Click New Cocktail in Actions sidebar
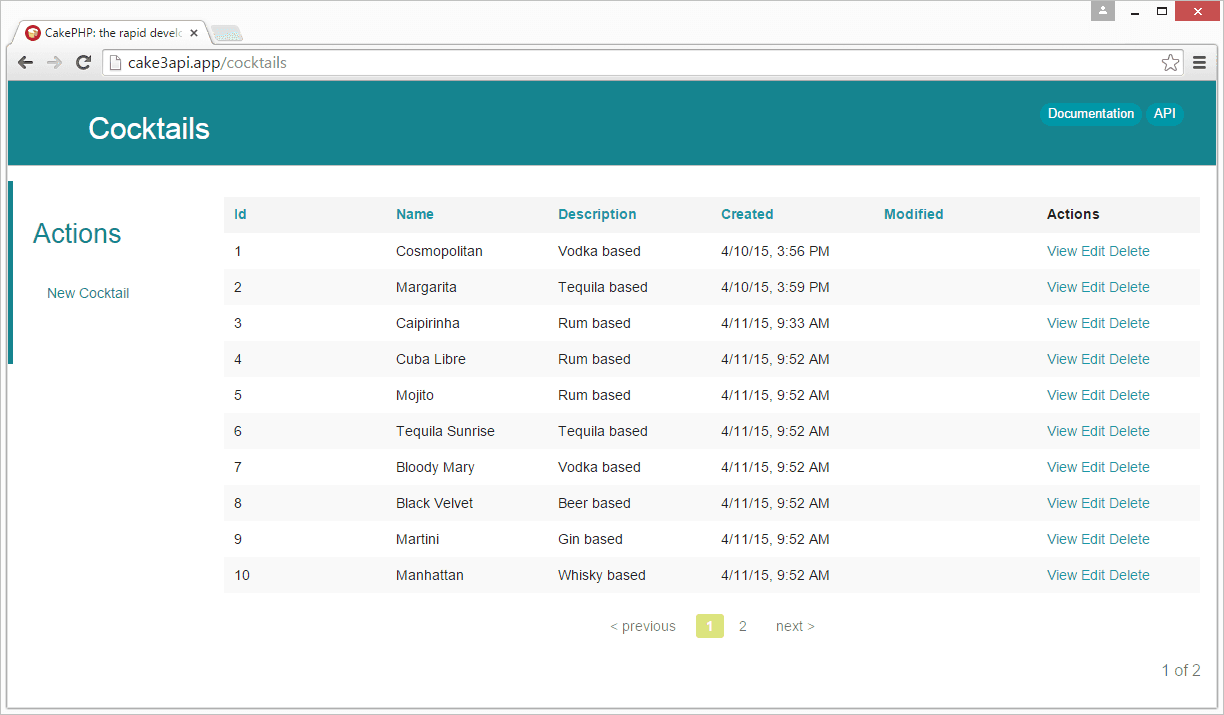 88,293
